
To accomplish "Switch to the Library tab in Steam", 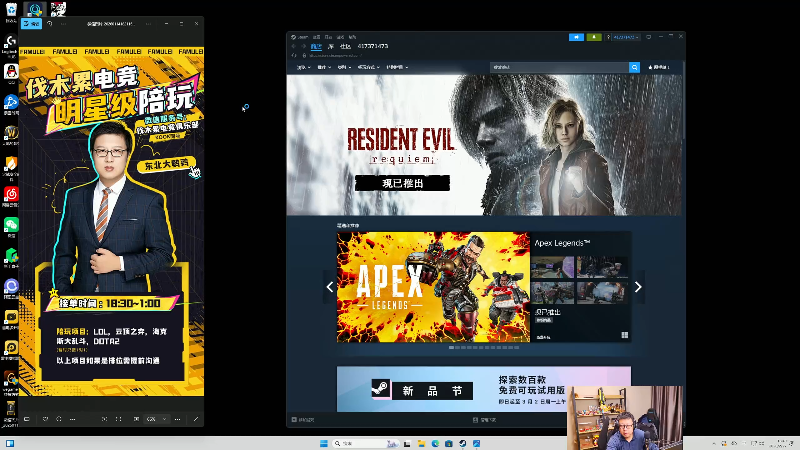I will 331,46.
